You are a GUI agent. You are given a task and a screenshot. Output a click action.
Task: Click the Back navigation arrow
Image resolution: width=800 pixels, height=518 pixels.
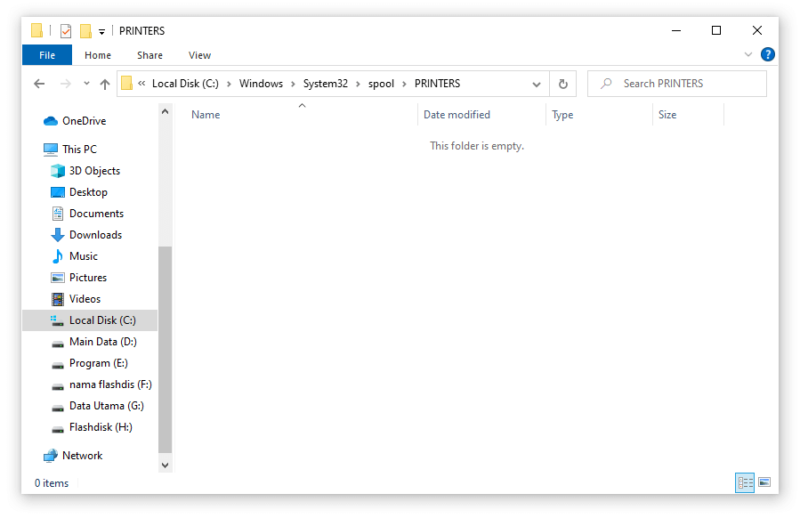click(39, 84)
